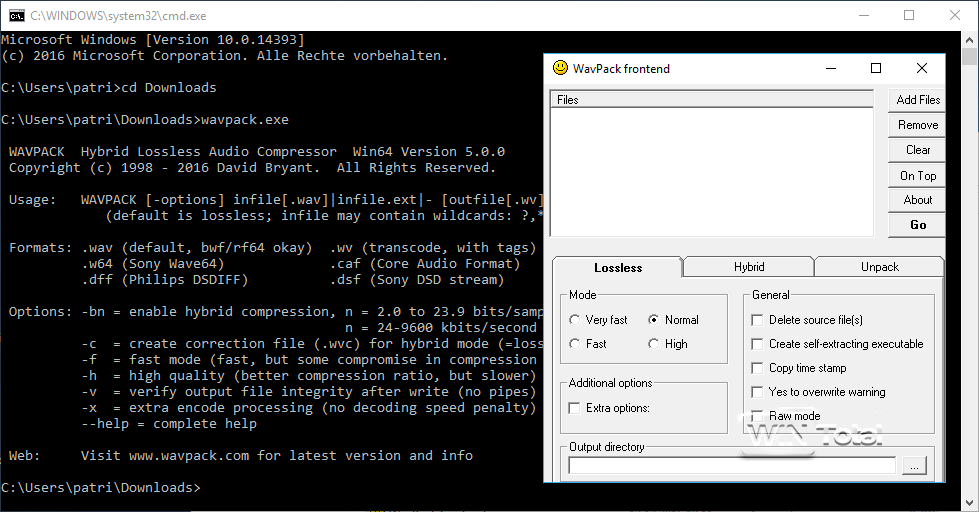Image resolution: width=979 pixels, height=512 pixels.
Task: Tick the Extra options checkbox
Action: (575, 408)
